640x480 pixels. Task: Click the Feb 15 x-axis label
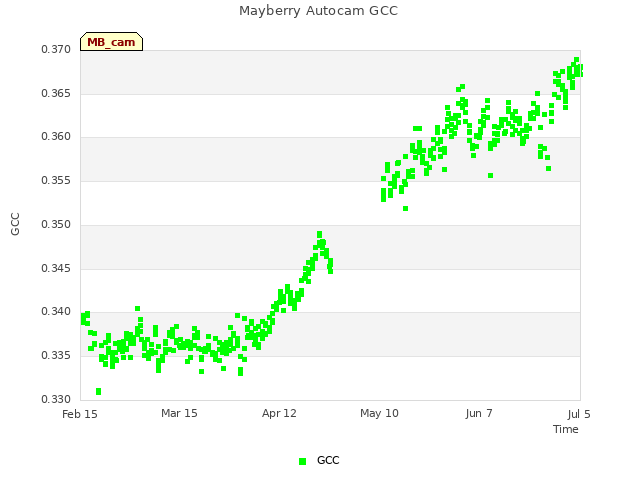(80, 414)
